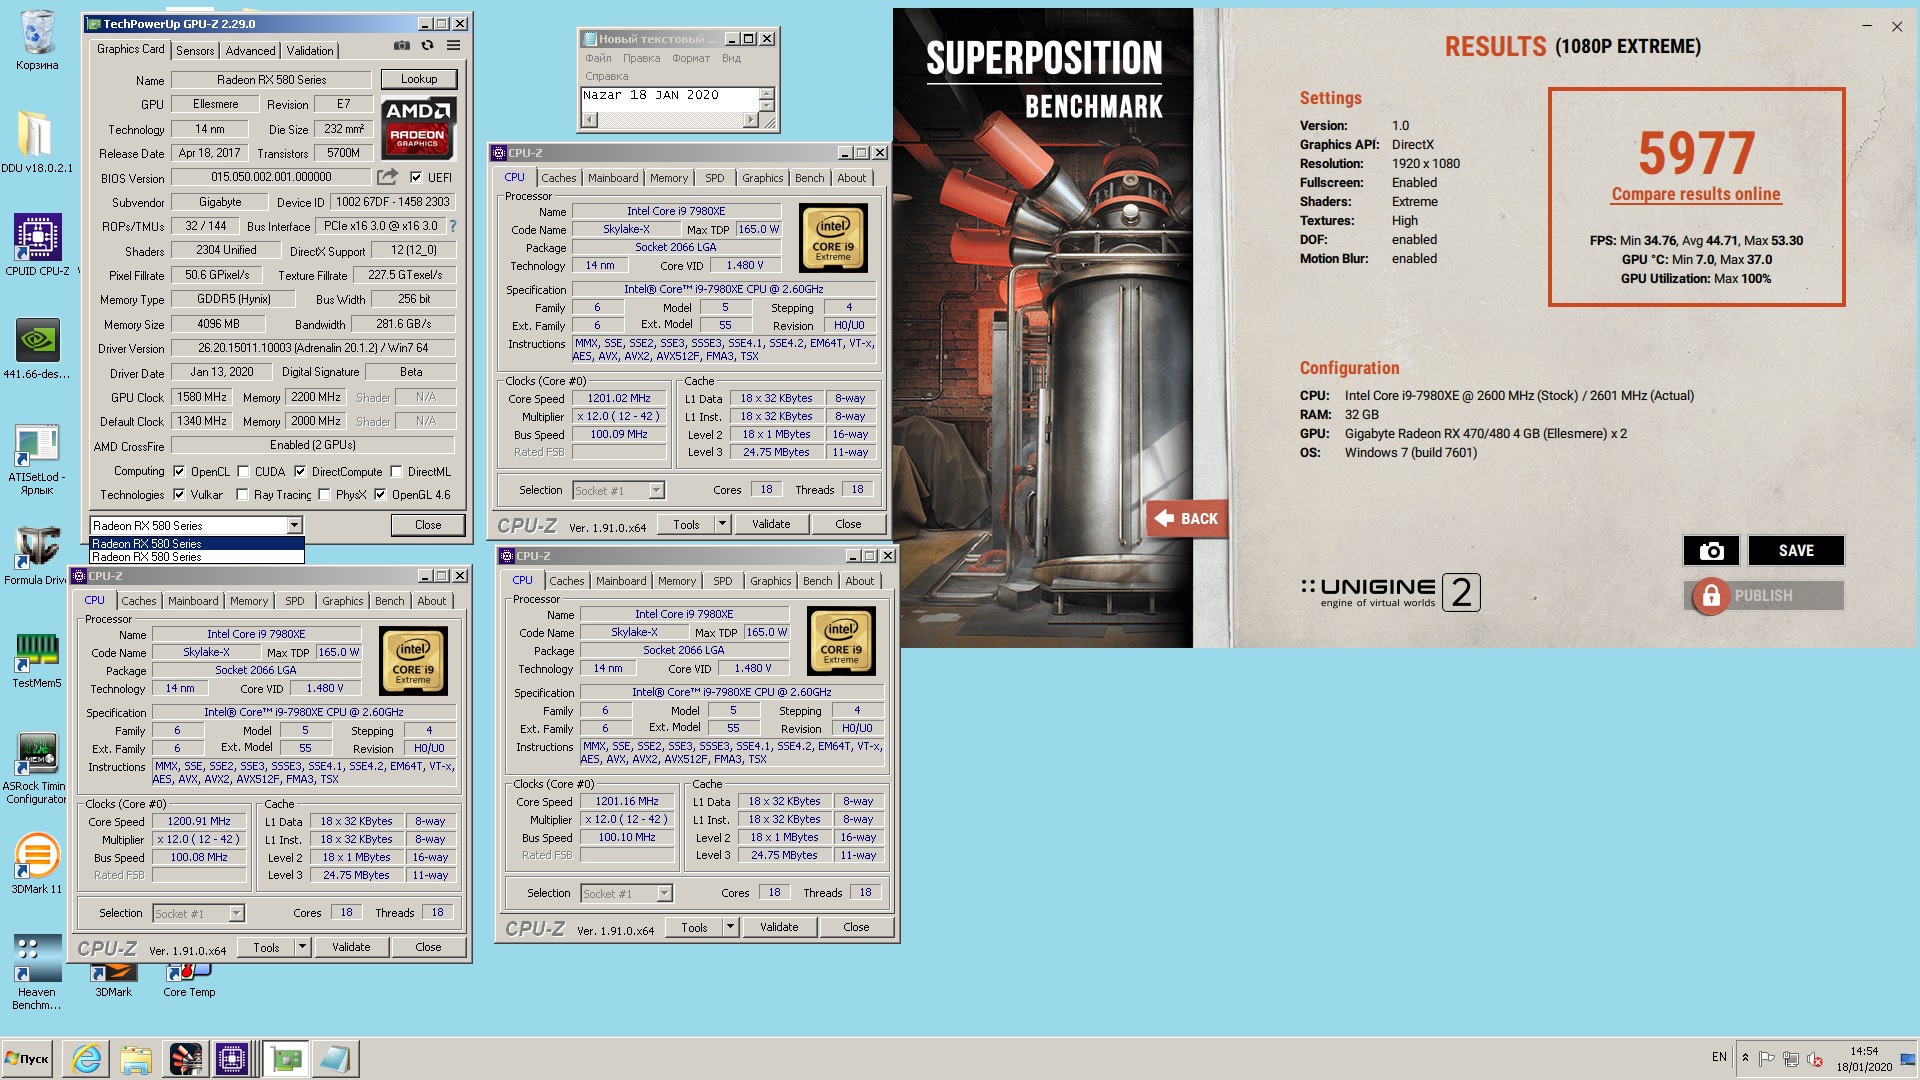Click Notepad icon in taskbar
The height and width of the screenshot is (1080, 1920).
(x=335, y=1058)
